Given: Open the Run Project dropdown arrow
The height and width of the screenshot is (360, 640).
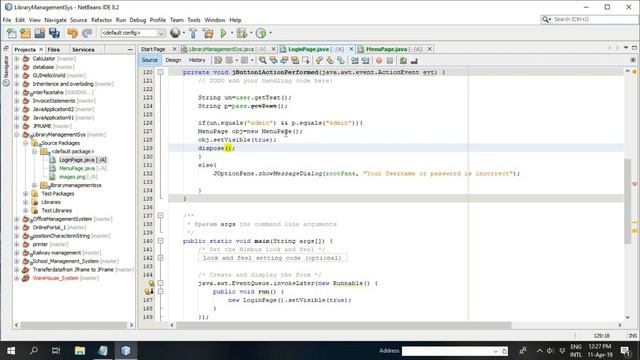Looking at the screenshot, I should [x=232, y=33].
